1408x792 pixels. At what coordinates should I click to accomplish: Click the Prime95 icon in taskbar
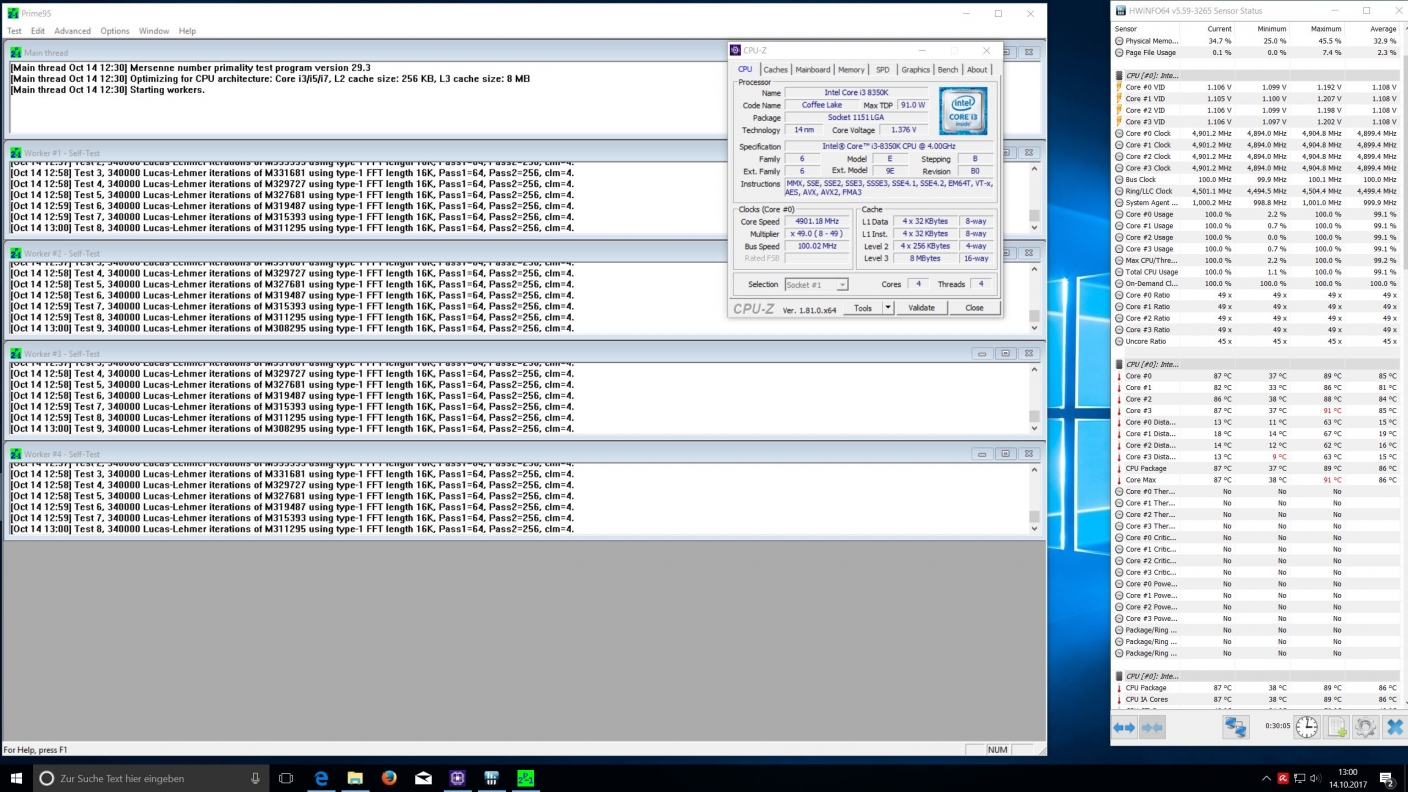pos(525,778)
